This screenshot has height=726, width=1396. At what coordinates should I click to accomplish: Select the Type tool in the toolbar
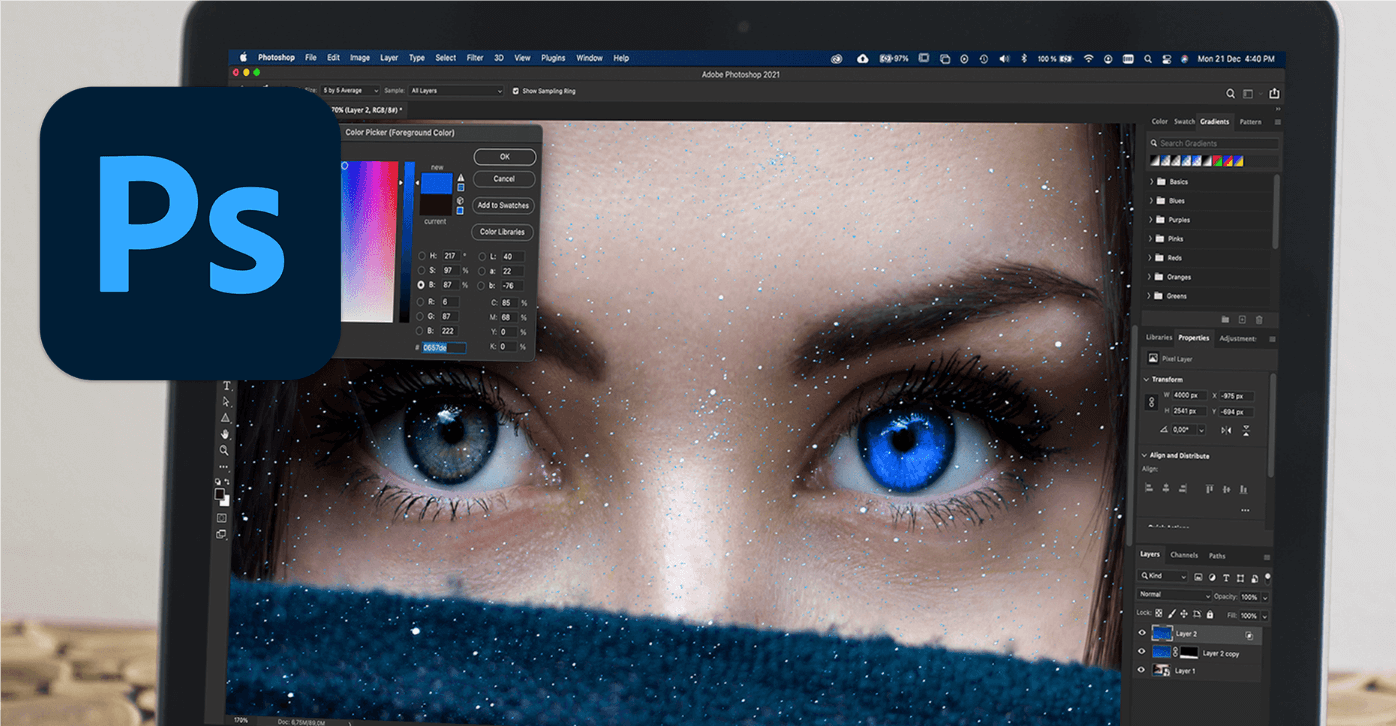(x=226, y=384)
